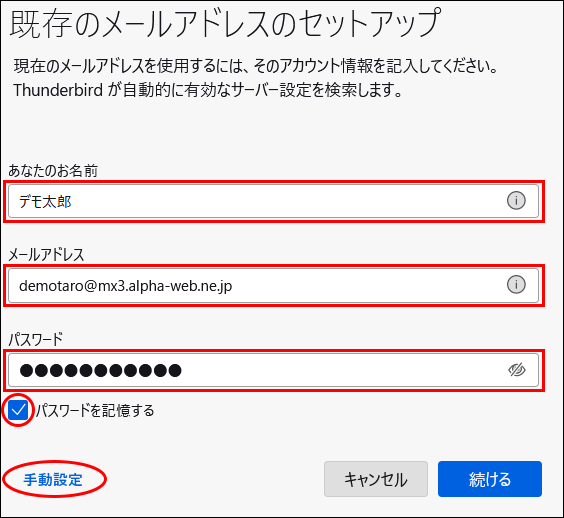Click the info icon in the email address field

point(516,285)
